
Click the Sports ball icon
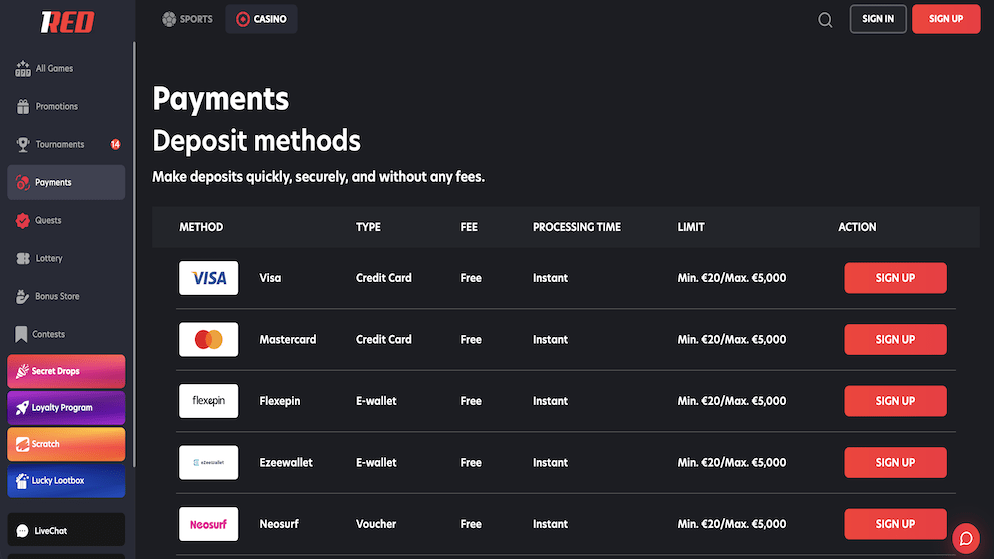click(x=169, y=19)
